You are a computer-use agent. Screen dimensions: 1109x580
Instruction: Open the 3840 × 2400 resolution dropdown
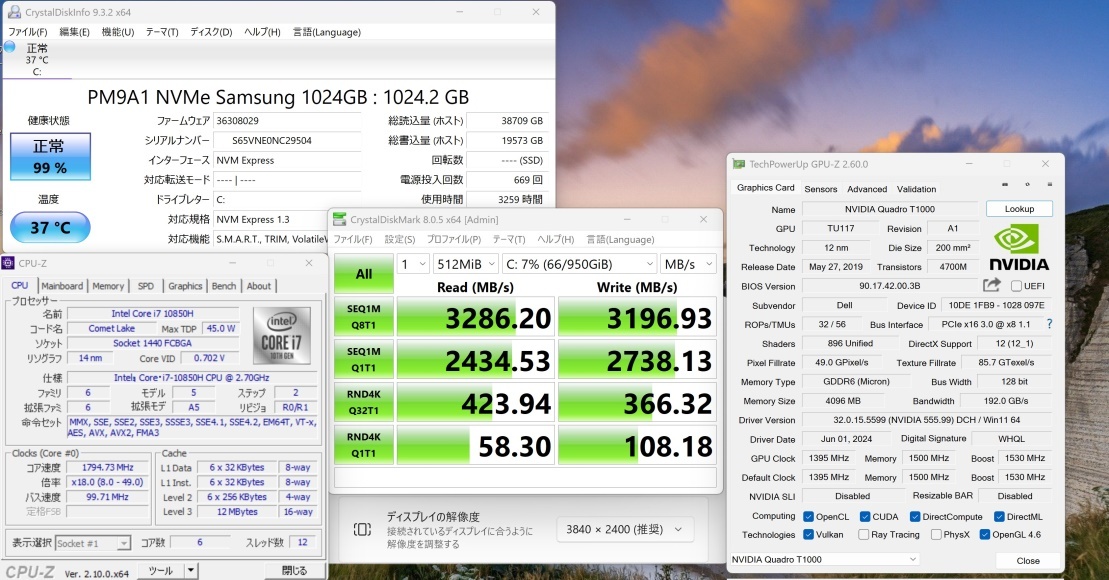pyautogui.click(x=625, y=529)
